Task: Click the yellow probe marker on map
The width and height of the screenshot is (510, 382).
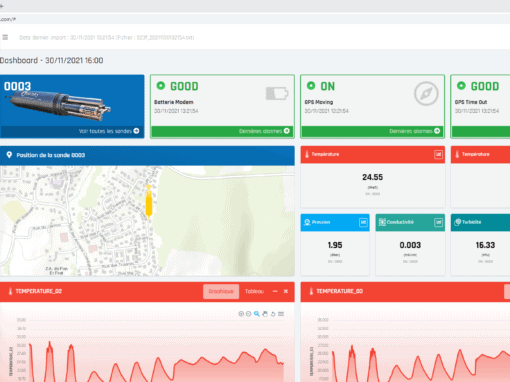Action: click(149, 202)
